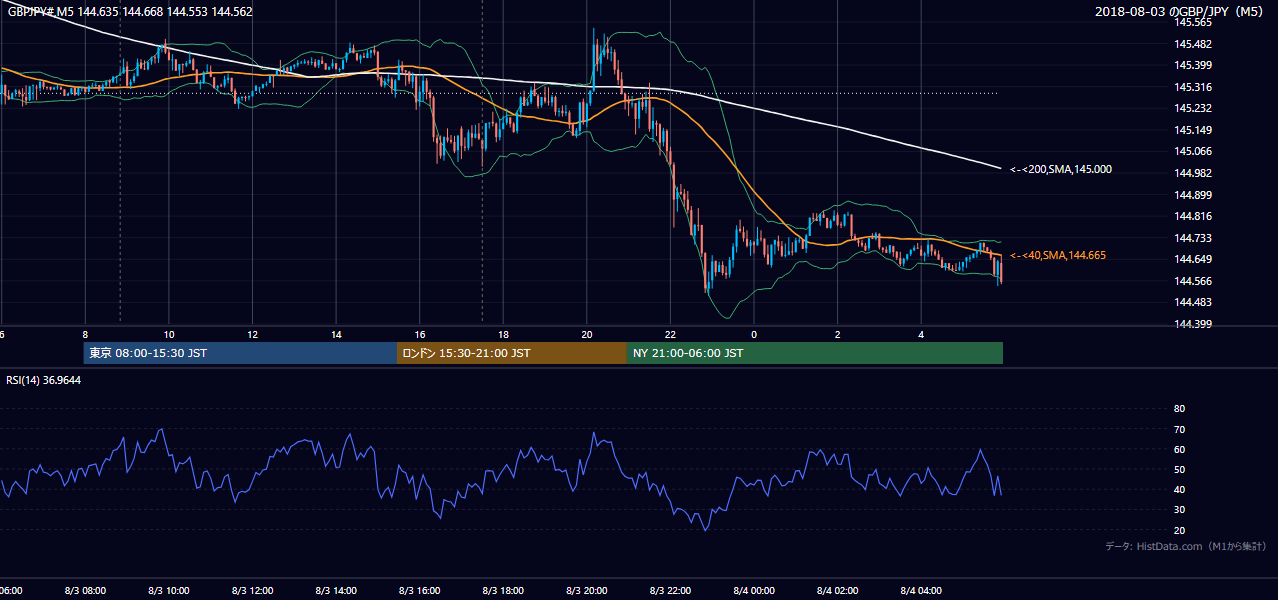This screenshot has width=1278, height=600.
Task: Click price level 144.649 on the axis
Action: (1192, 259)
